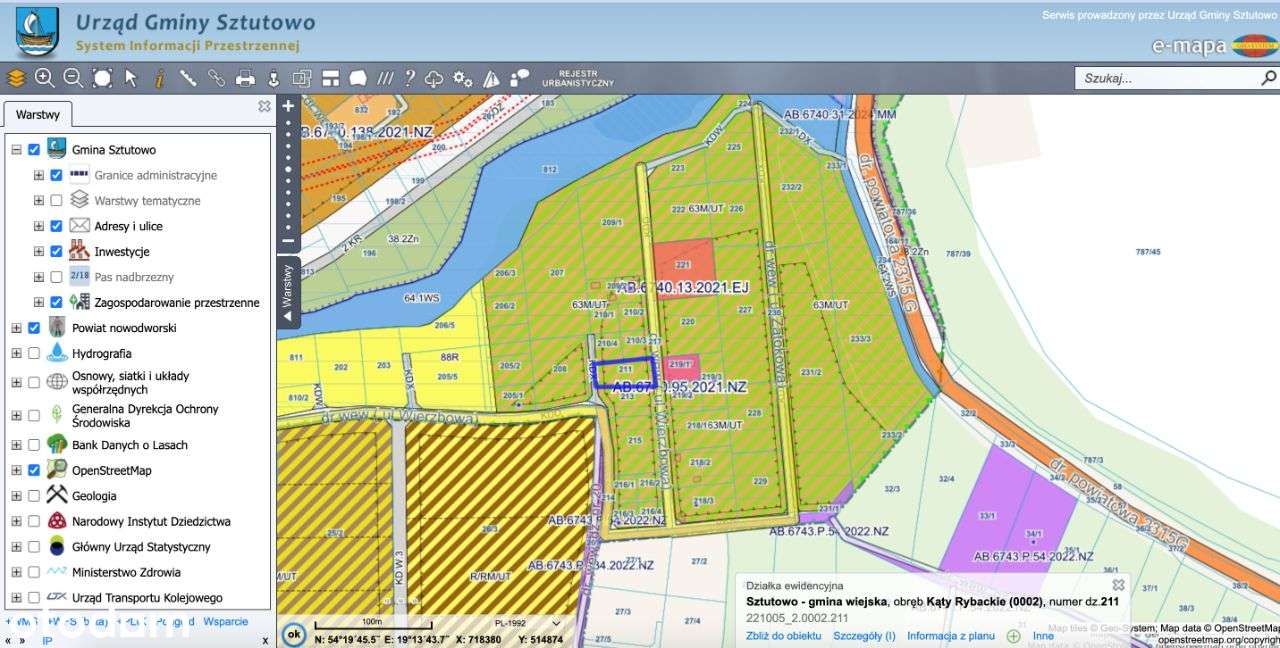
Task: Select the distance measure line tool
Action: 188,78
